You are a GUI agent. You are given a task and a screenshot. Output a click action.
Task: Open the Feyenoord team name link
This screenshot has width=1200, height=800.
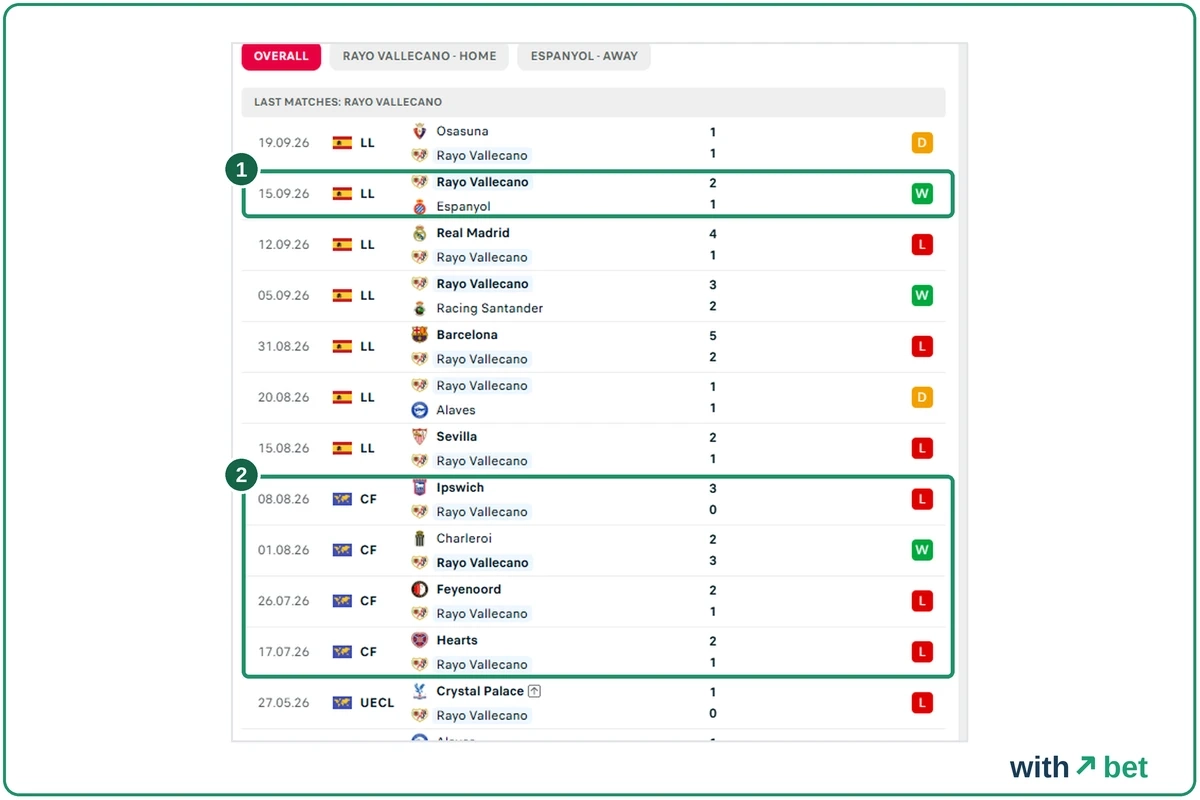tap(469, 590)
